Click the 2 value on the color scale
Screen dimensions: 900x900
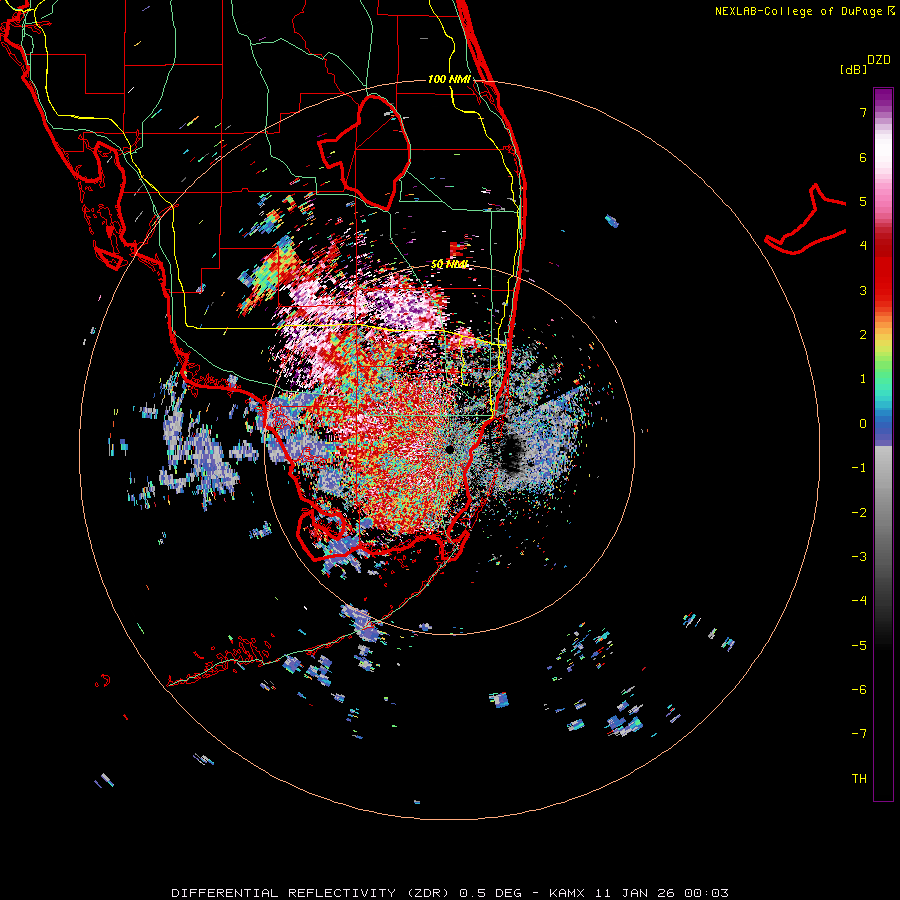863,335
